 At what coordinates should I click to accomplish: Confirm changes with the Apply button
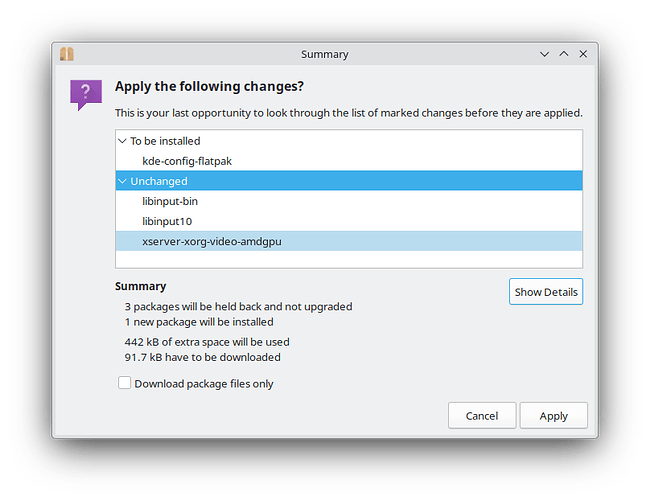point(553,415)
